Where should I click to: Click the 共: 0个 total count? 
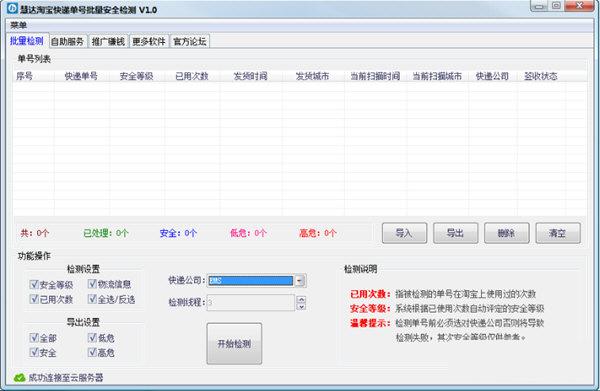click(34, 233)
